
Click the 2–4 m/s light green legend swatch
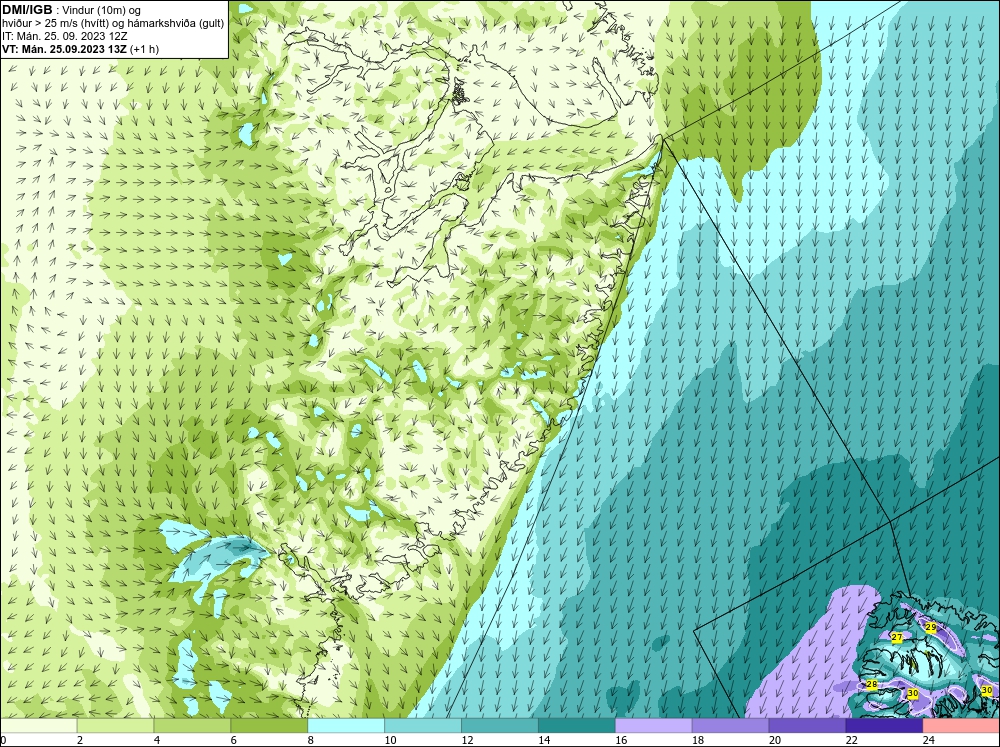click(115, 726)
